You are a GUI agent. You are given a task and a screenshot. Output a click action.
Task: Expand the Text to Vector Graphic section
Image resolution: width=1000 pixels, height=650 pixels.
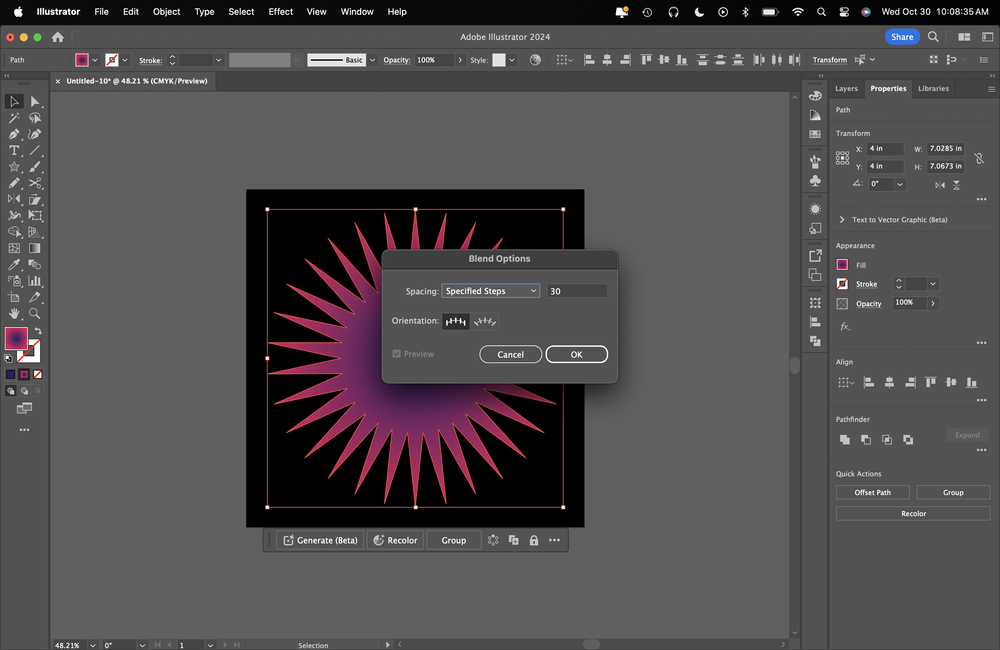point(843,220)
